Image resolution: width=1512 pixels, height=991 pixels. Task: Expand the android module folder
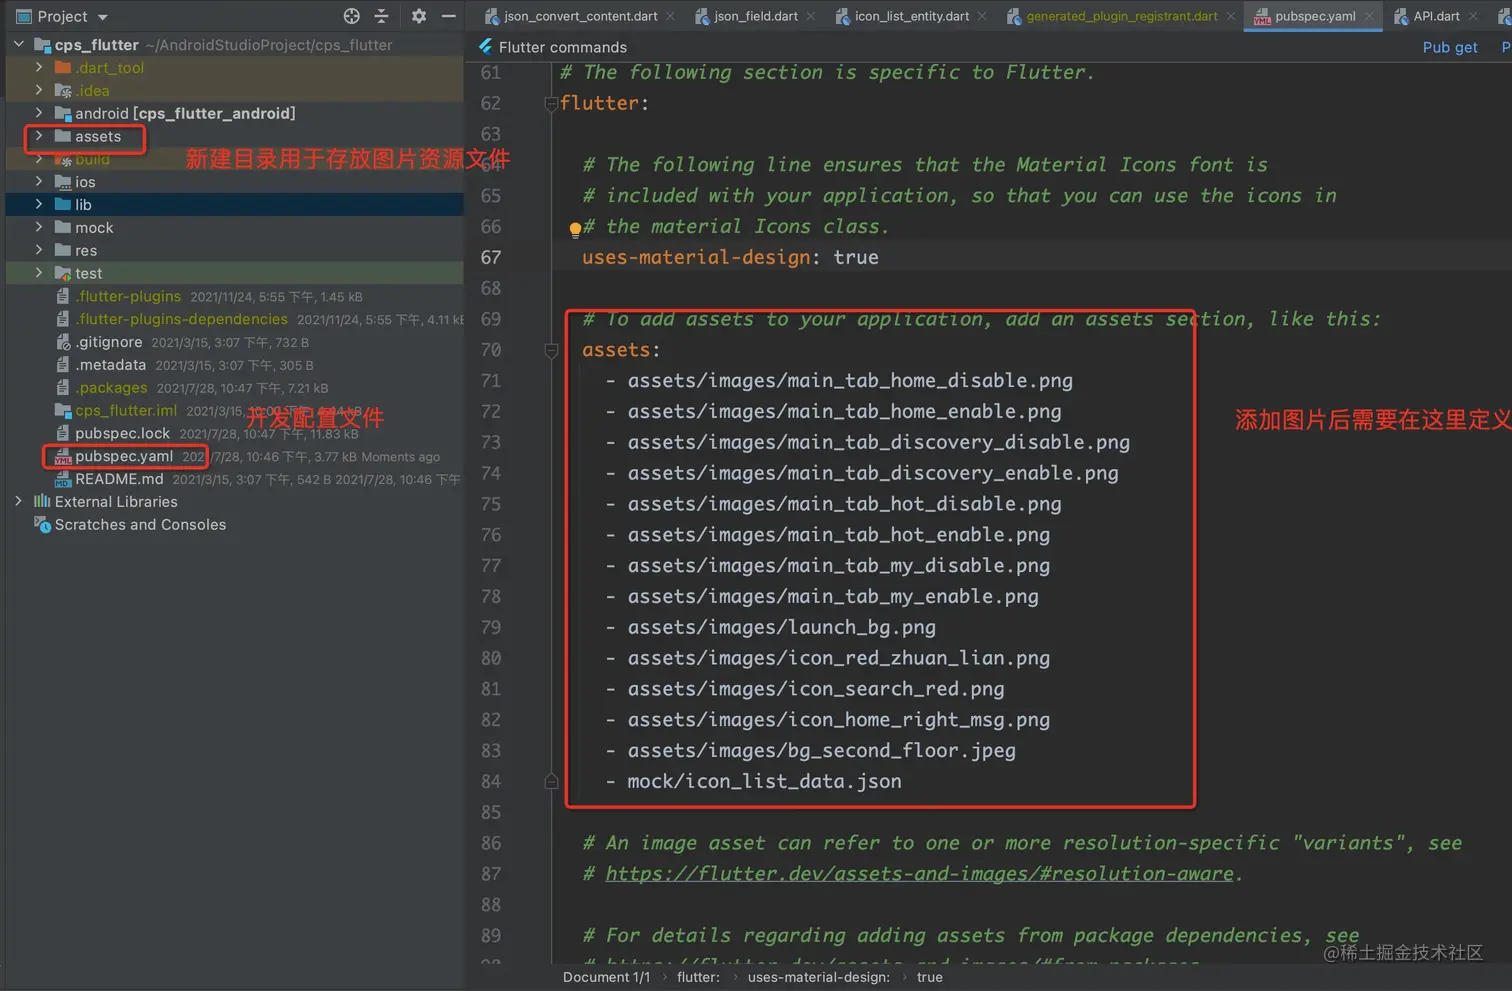(x=39, y=113)
